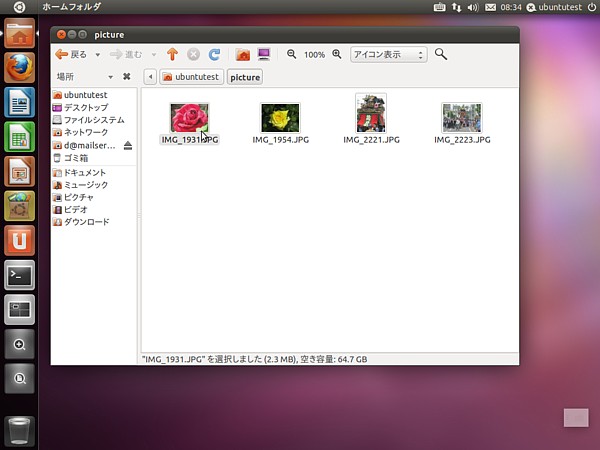Viewport: 600px width, 450px height.
Task: Open デスクトップ in the sidebar
Action: coord(94,108)
